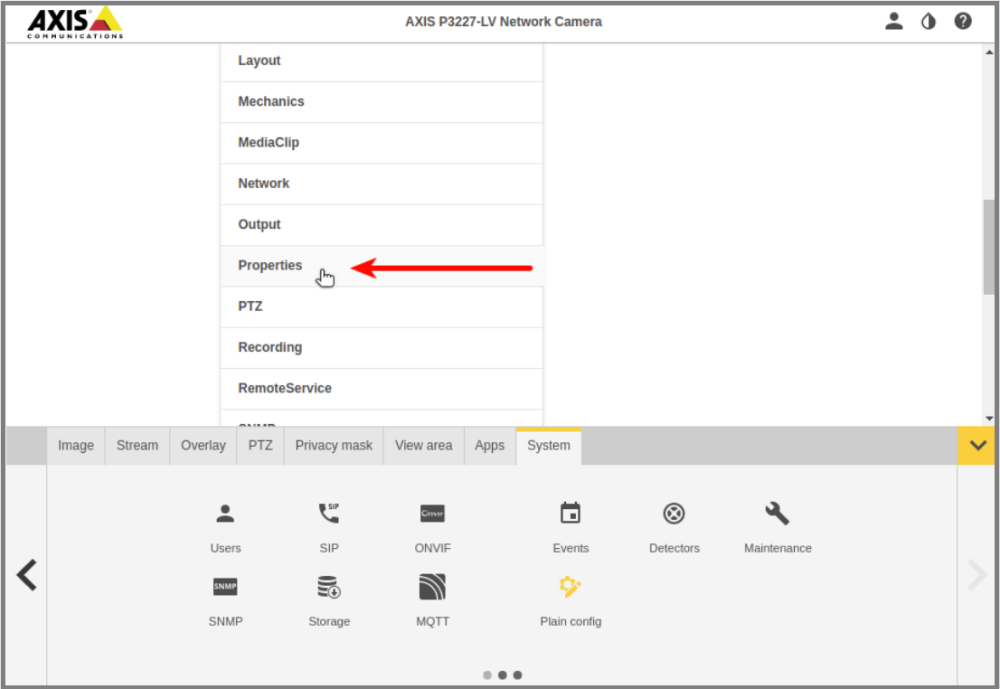Screen dimensions: 1000x689
Task: Expand the Properties parameter group
Action: coord(381,265)
